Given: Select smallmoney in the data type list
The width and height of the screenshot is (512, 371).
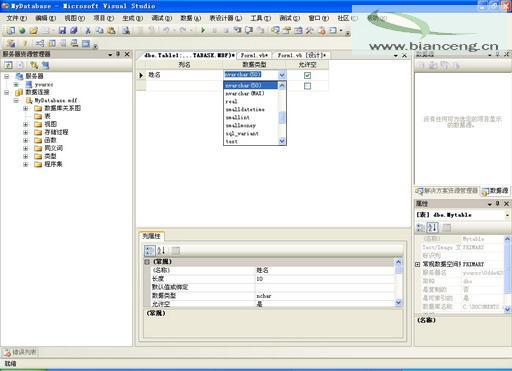Looking at the screenshot, I should [x=251, y=125].
